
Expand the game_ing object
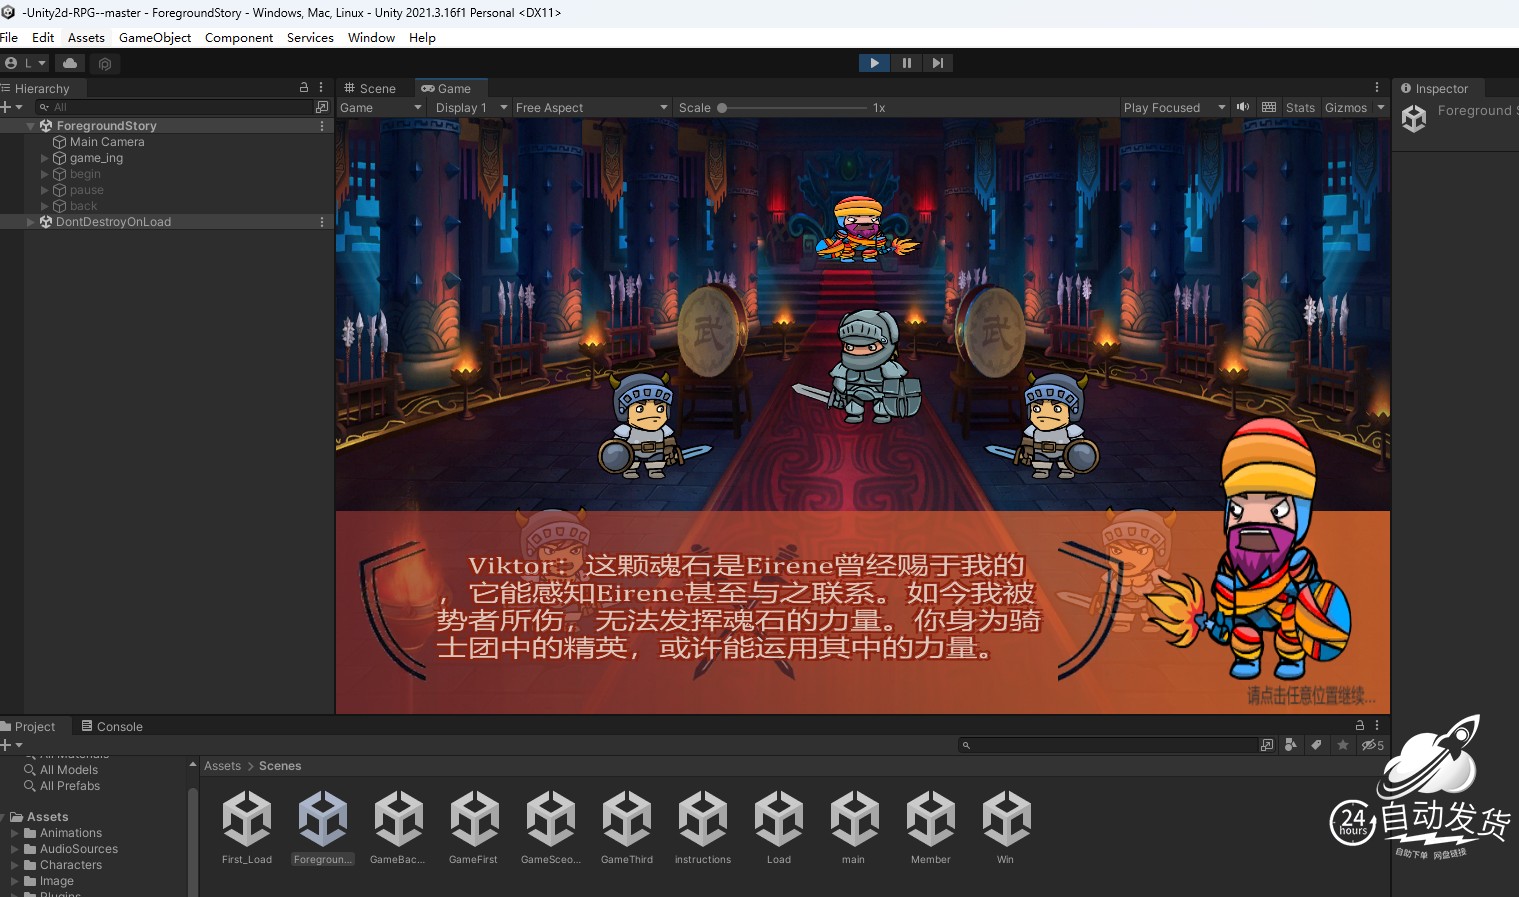tap(44, 158)
